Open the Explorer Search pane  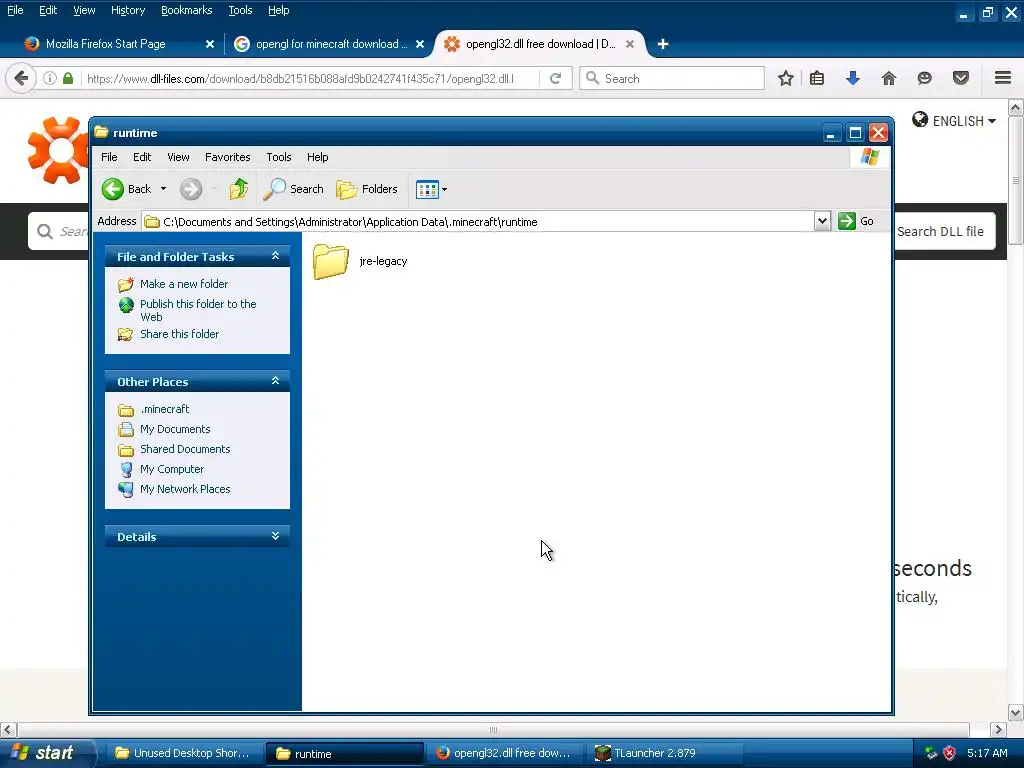click(293, 189)
